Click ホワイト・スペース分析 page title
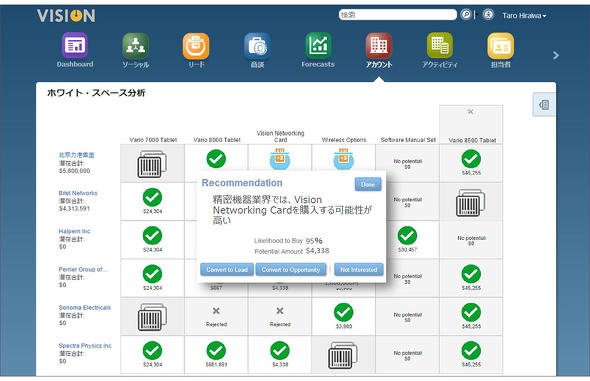590x381 pixels. point(96,93)
